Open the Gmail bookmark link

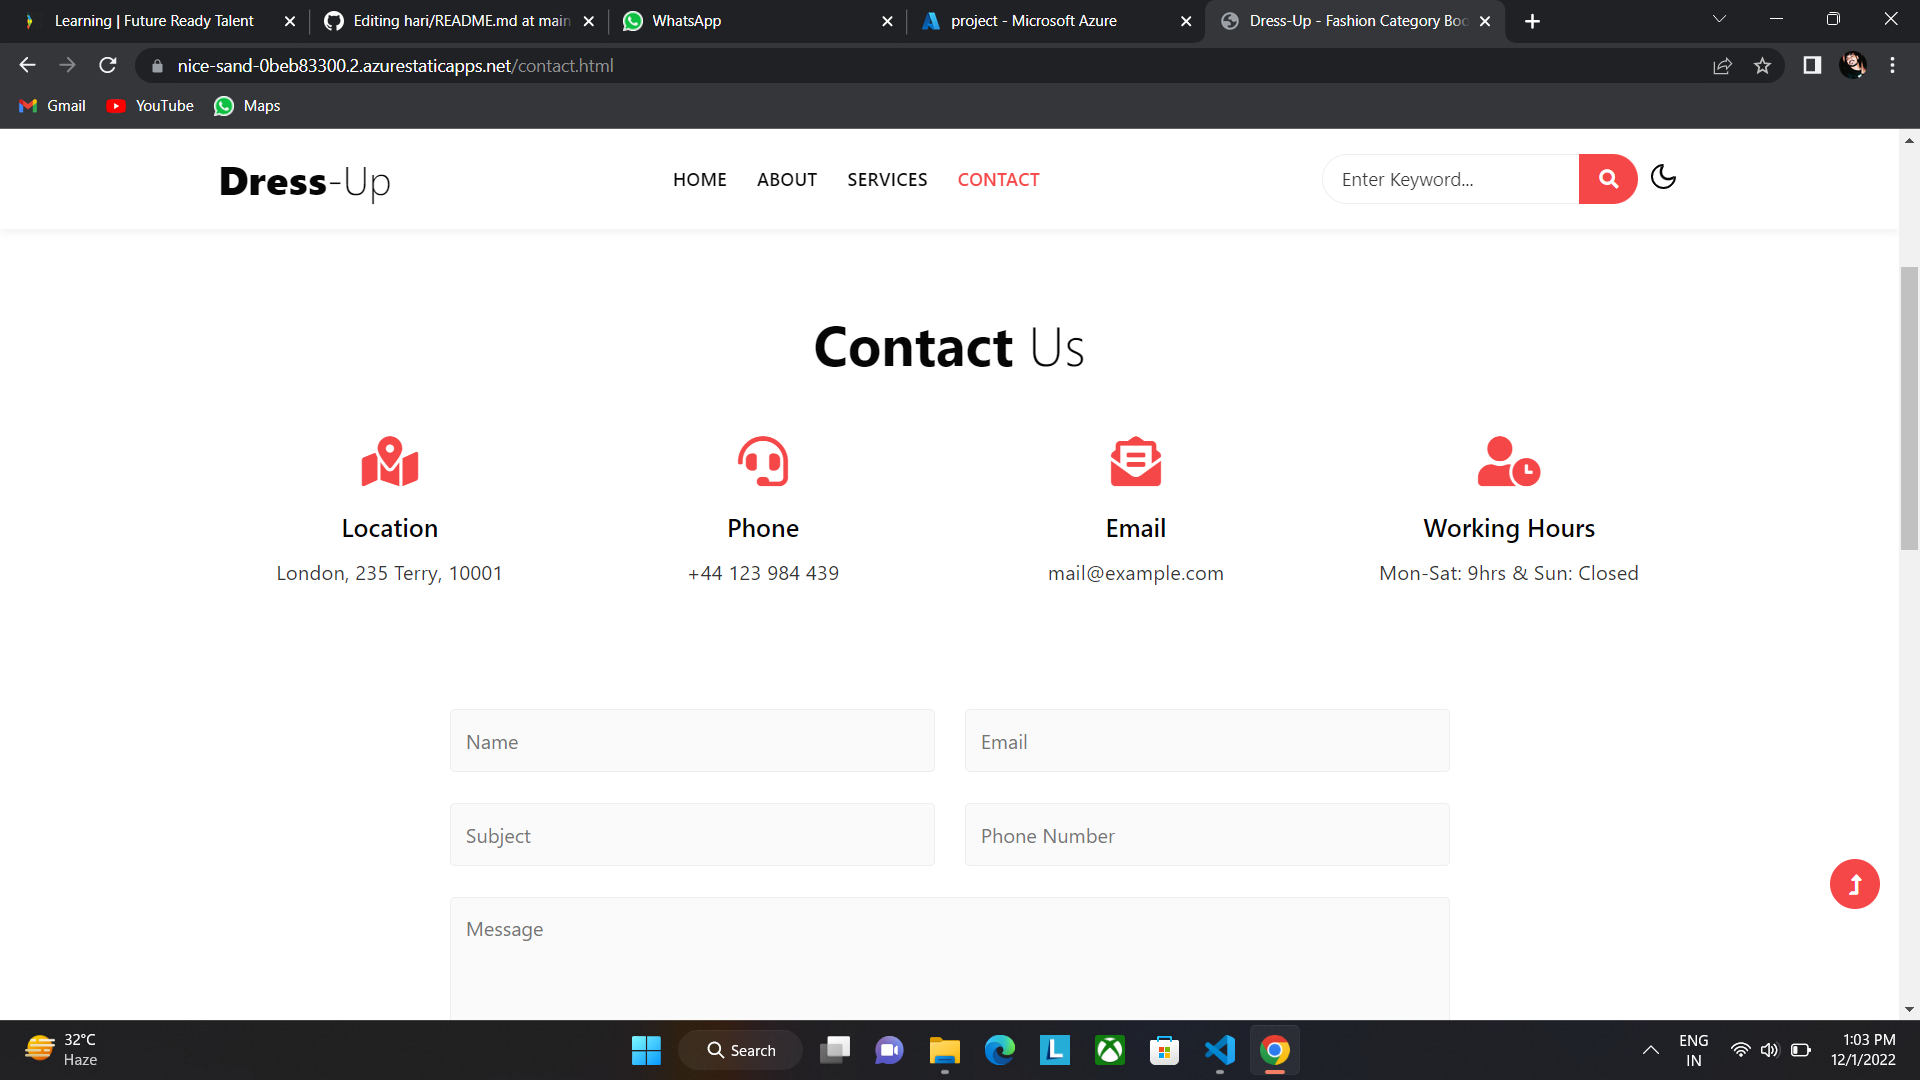pos(51,106)
